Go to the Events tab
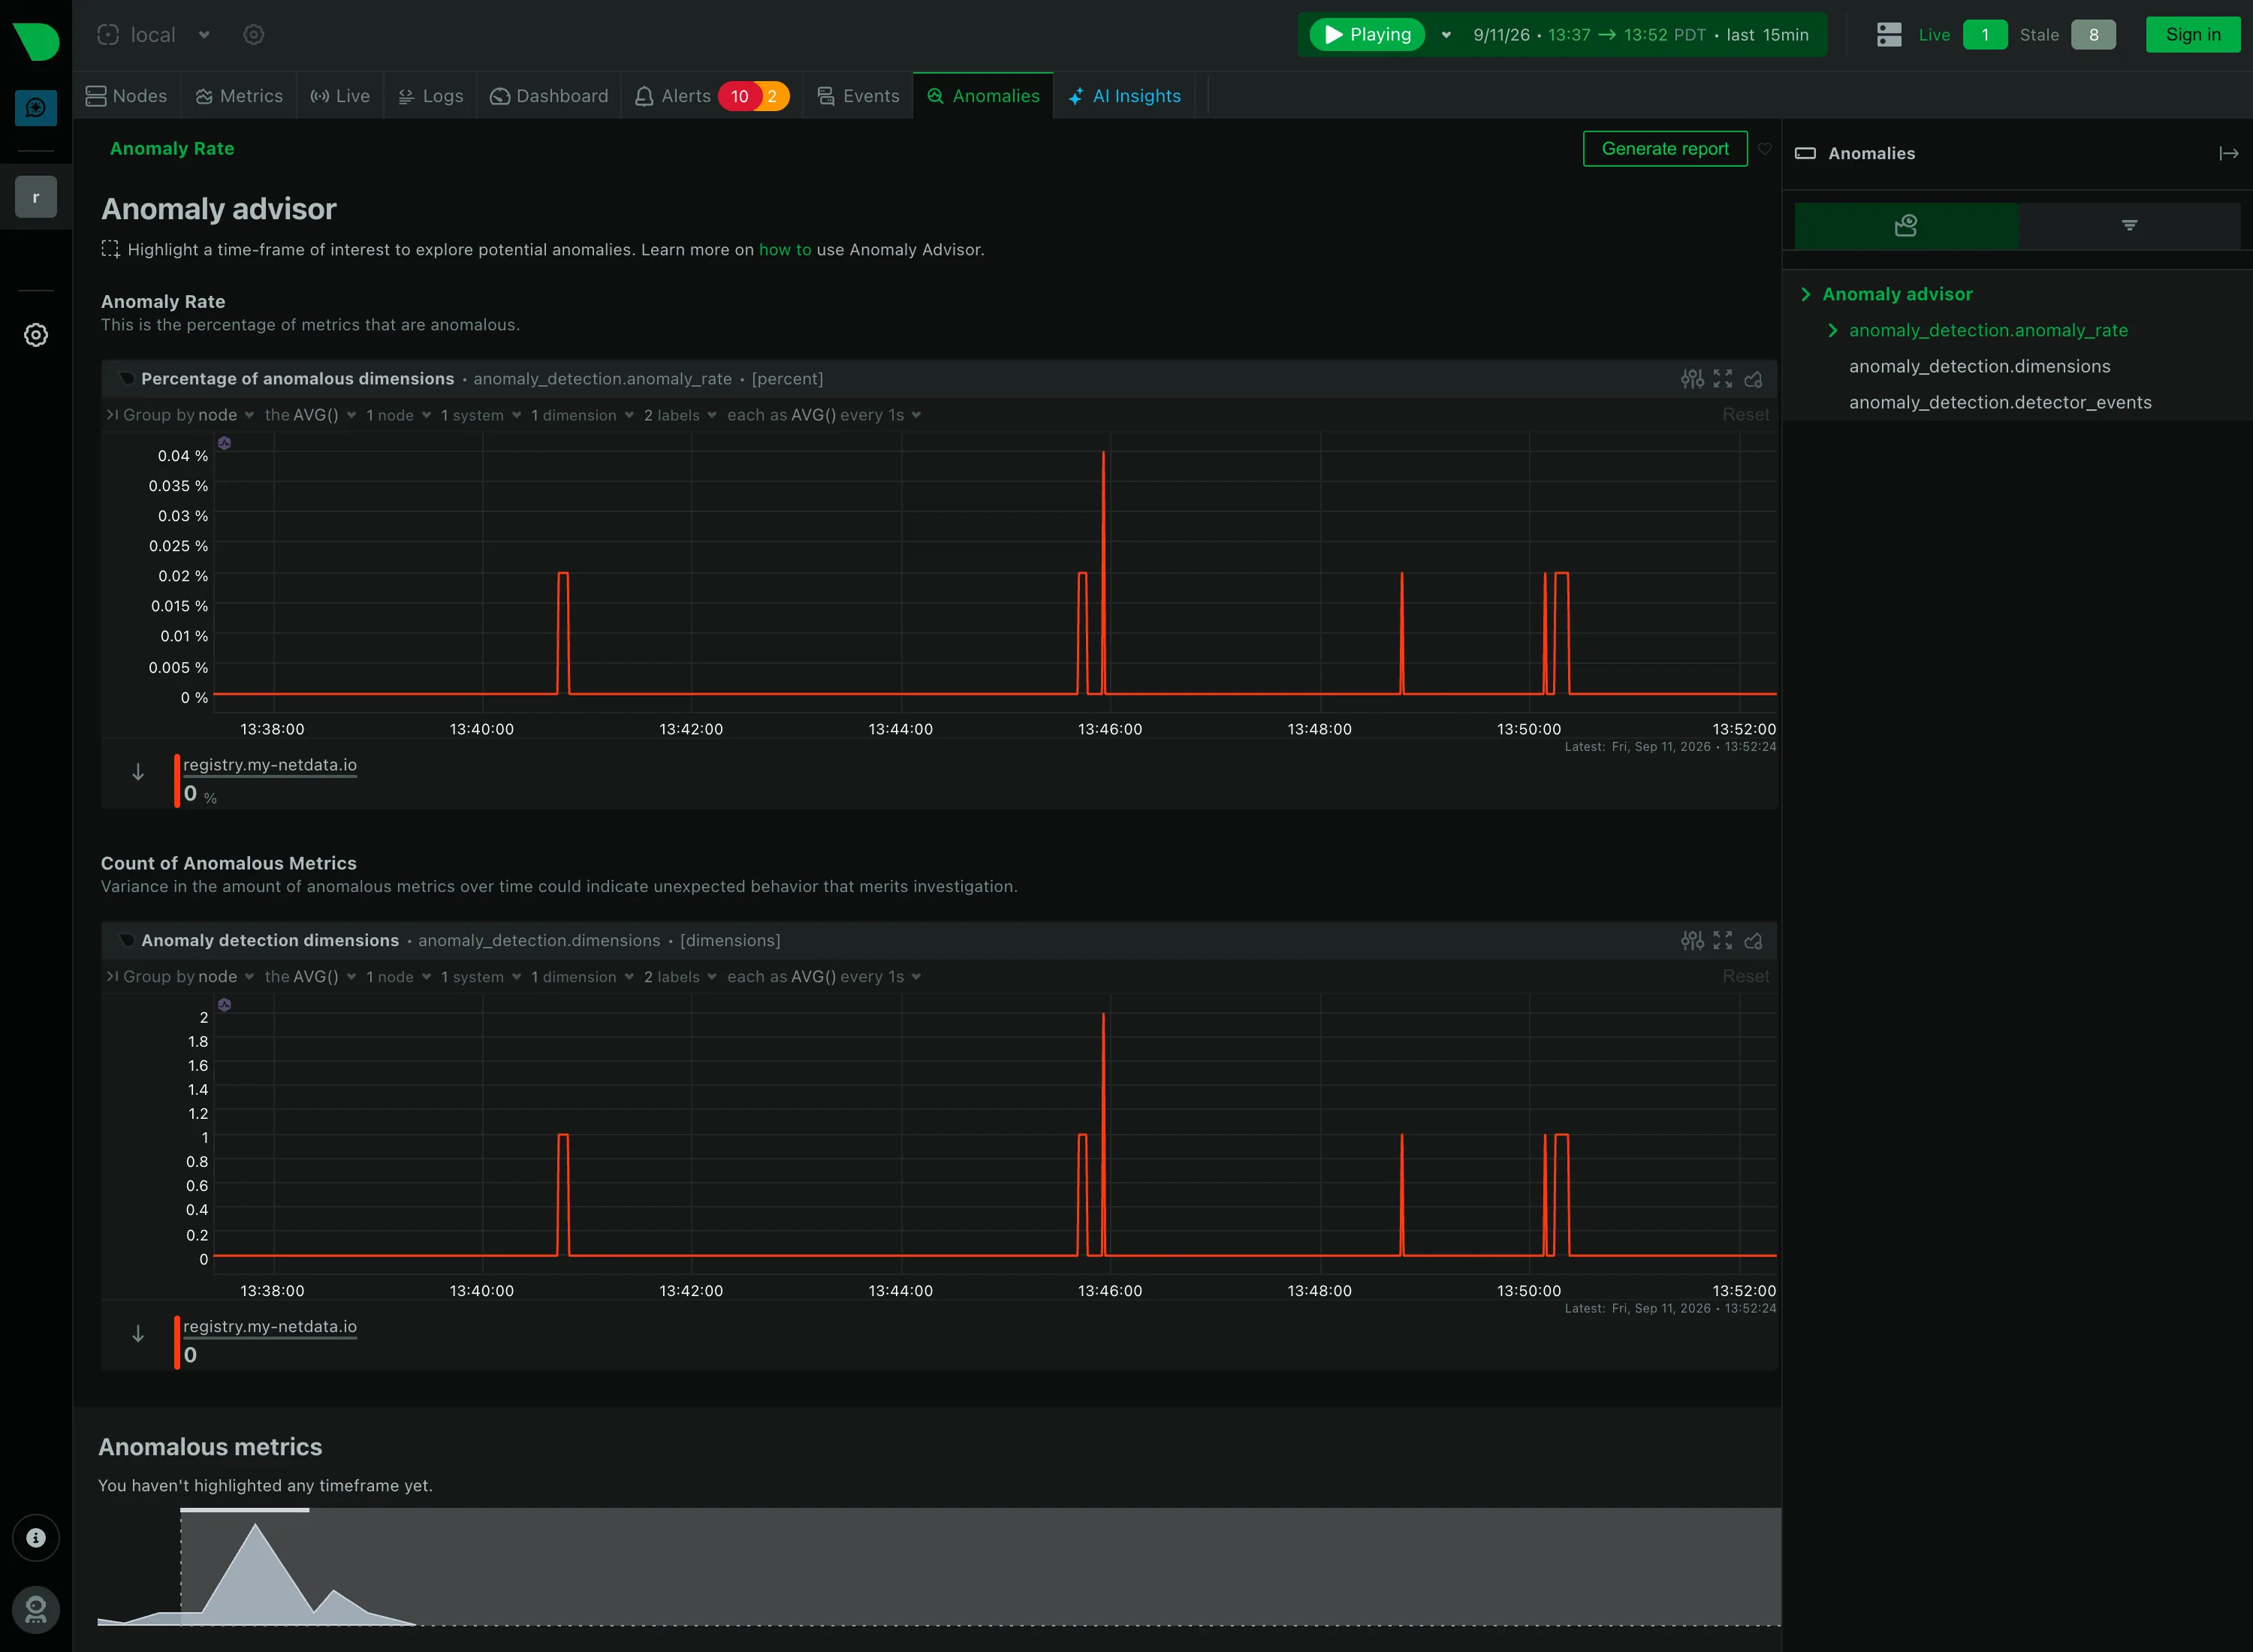The image size is (2253, 1652). click(858, 96)
